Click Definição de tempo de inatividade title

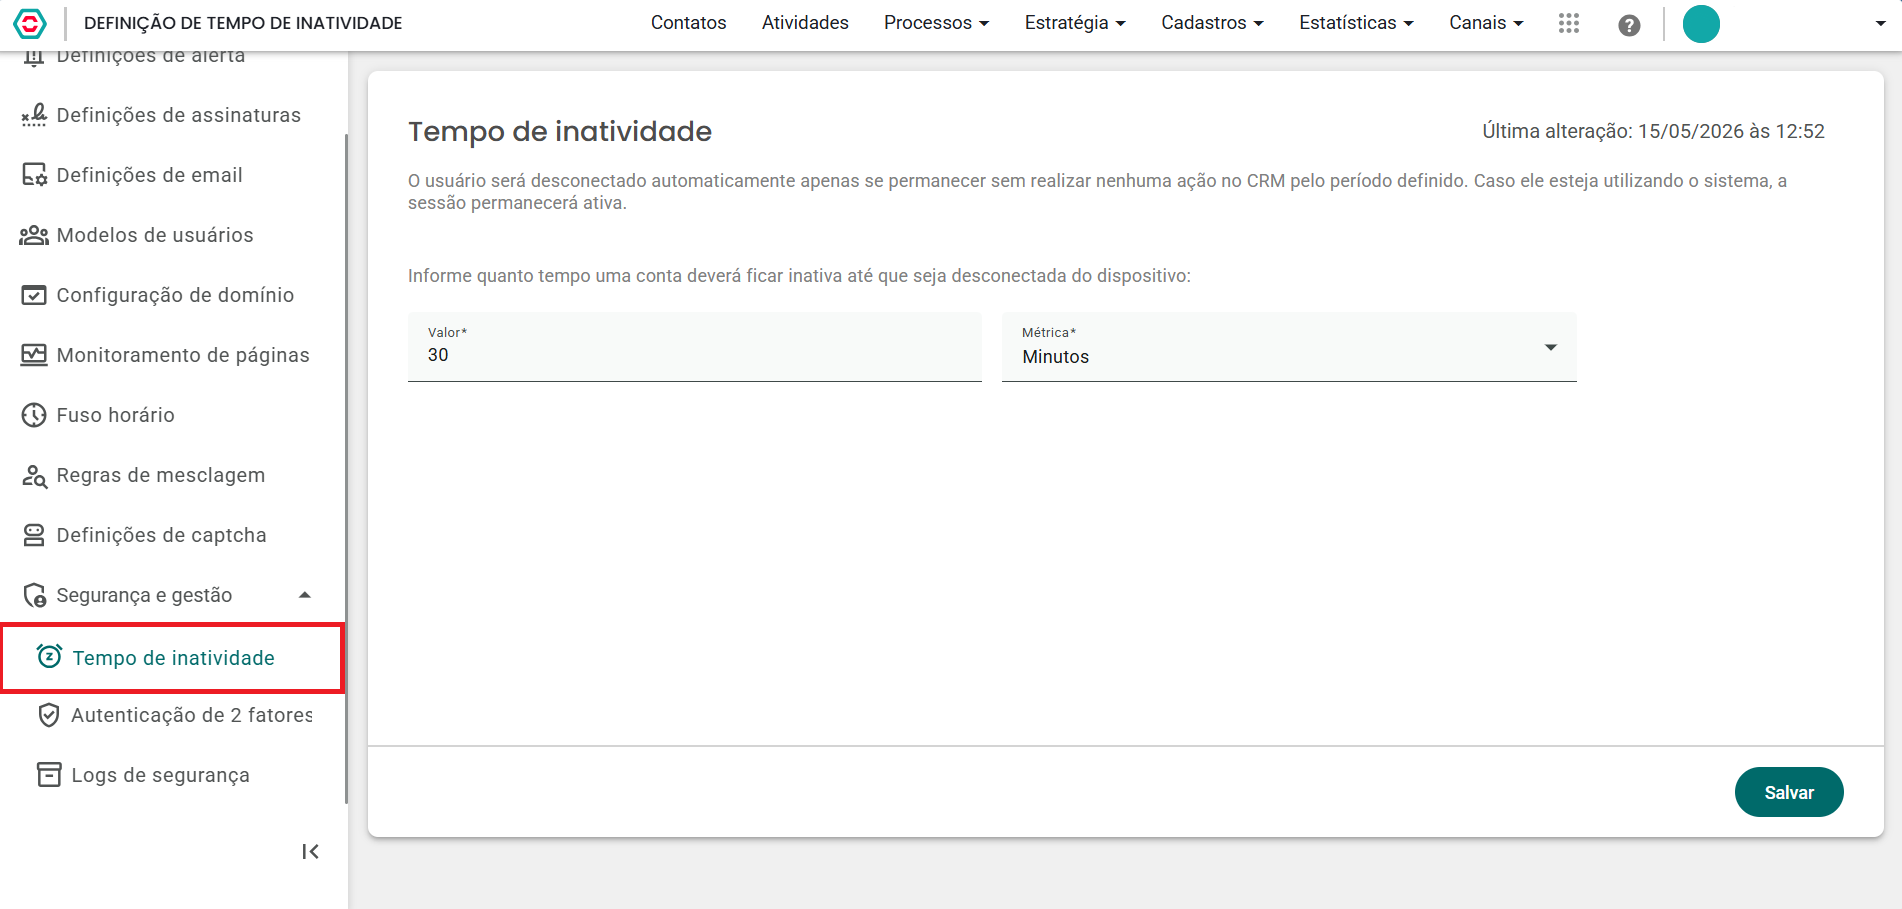coord(243,23)
